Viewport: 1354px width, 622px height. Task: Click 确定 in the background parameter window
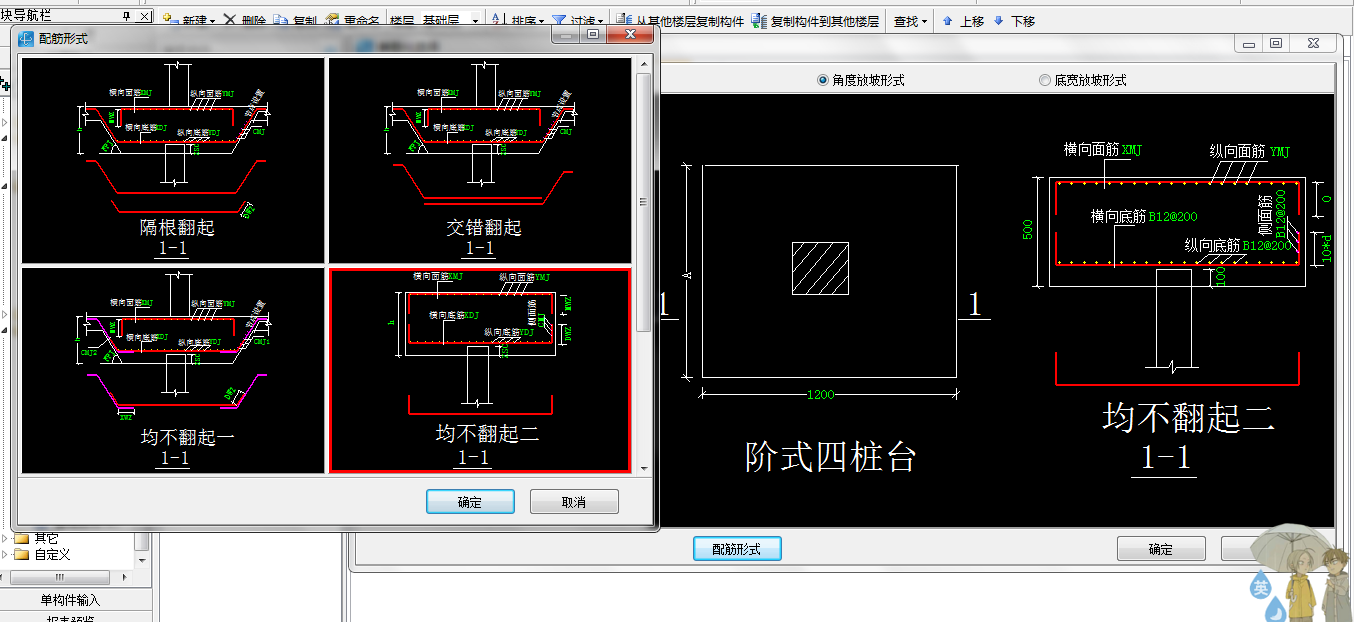[x=1161, y=549]
